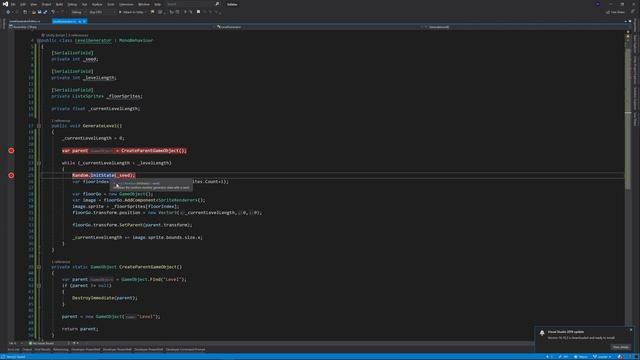Open the Project menu
Screen dimensions: 640x360
point(47,4)
